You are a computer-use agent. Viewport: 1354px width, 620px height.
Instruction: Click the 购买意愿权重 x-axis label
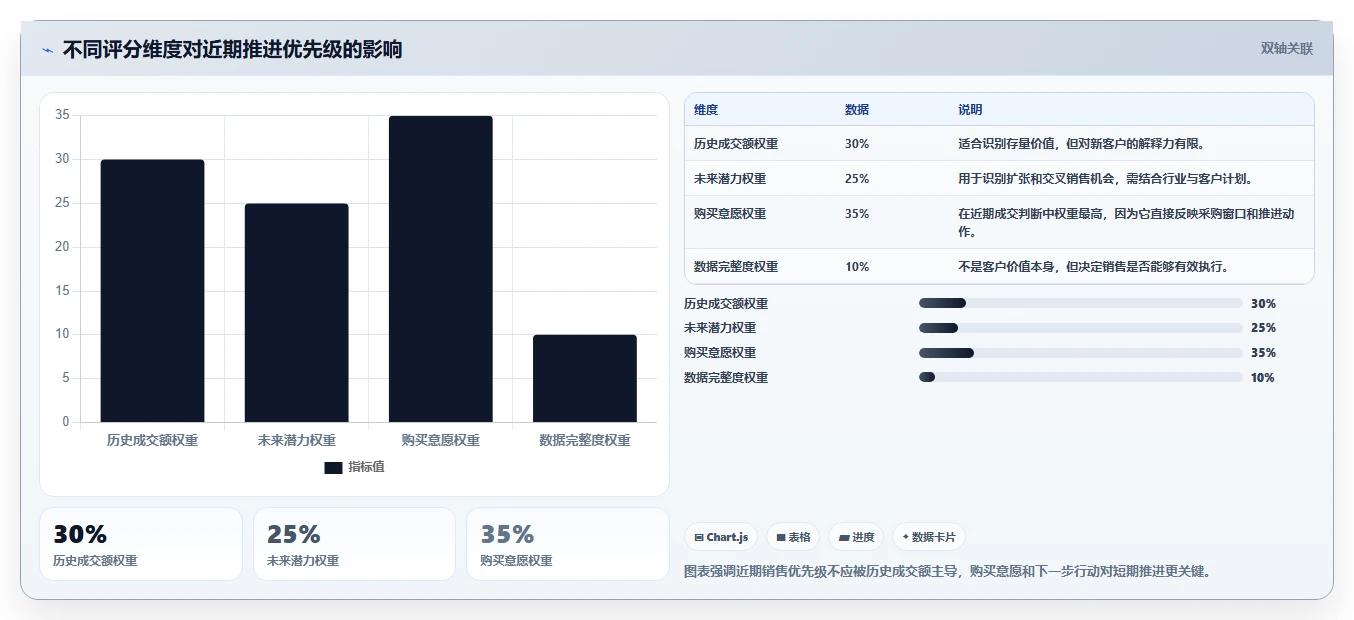440,440
